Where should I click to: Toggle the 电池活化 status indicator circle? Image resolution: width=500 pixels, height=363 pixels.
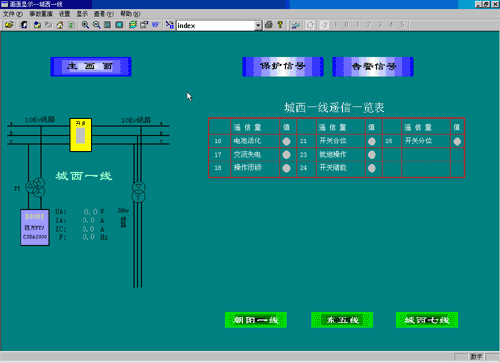(286, 141)
